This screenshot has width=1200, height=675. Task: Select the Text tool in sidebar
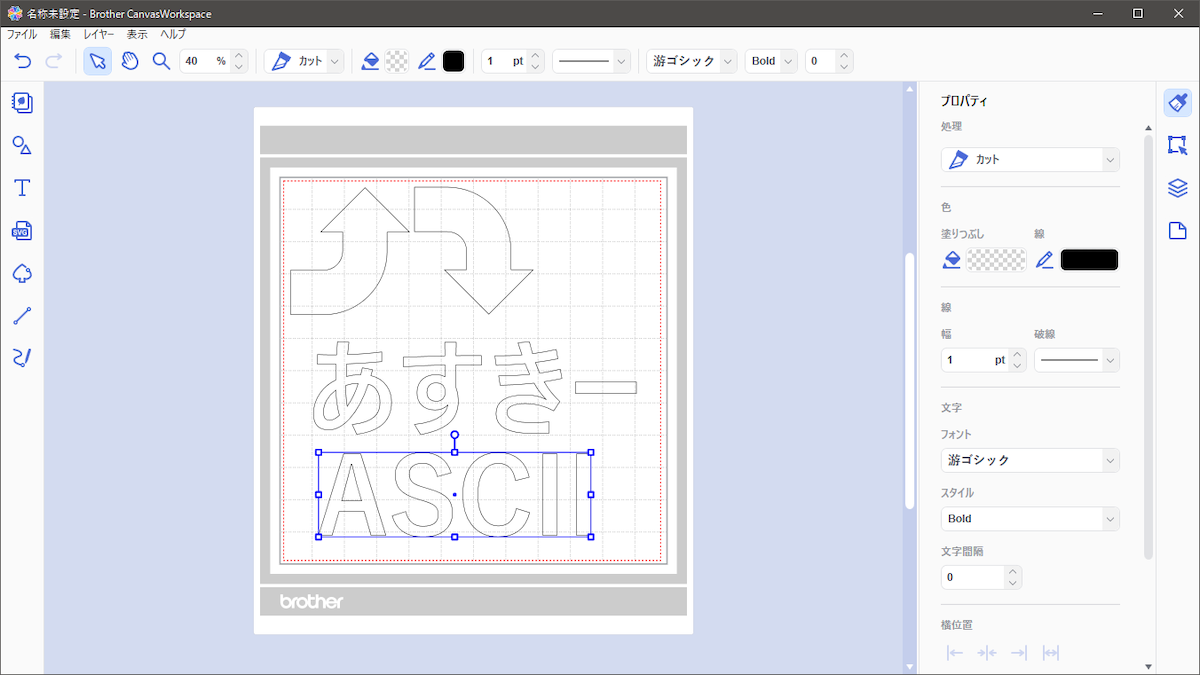22,188
